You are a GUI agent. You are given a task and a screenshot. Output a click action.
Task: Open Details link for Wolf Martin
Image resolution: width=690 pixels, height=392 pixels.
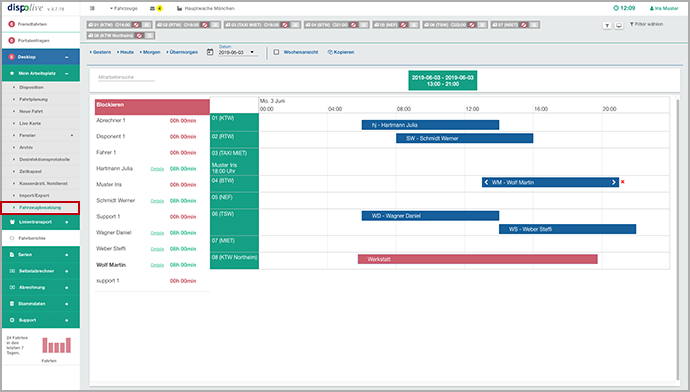tap(157, 265)
